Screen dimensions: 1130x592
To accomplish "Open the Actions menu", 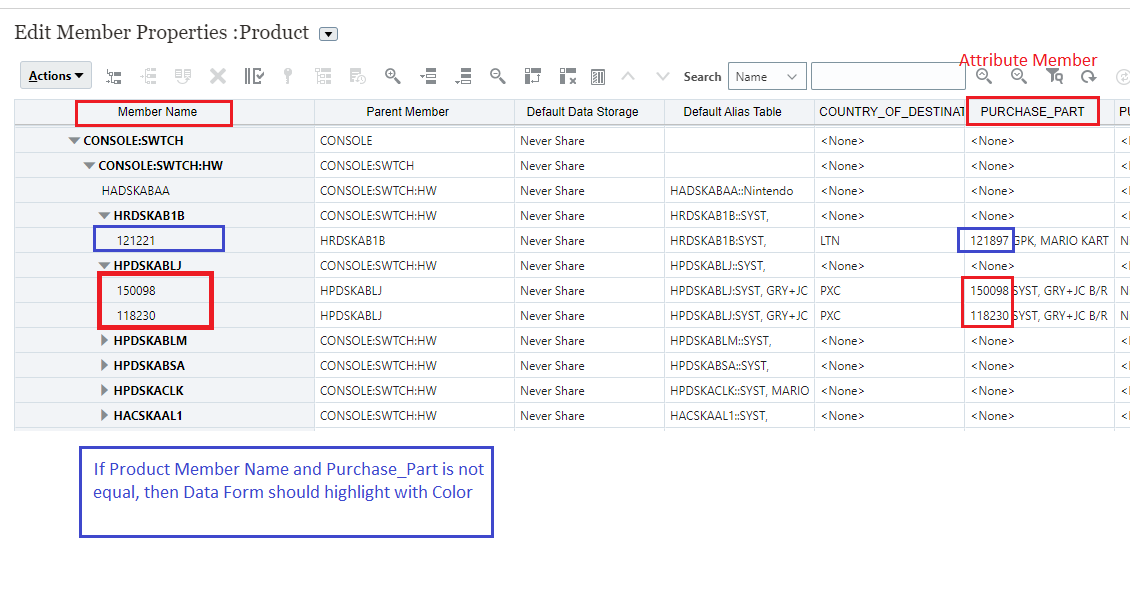I will click(55, 75).
